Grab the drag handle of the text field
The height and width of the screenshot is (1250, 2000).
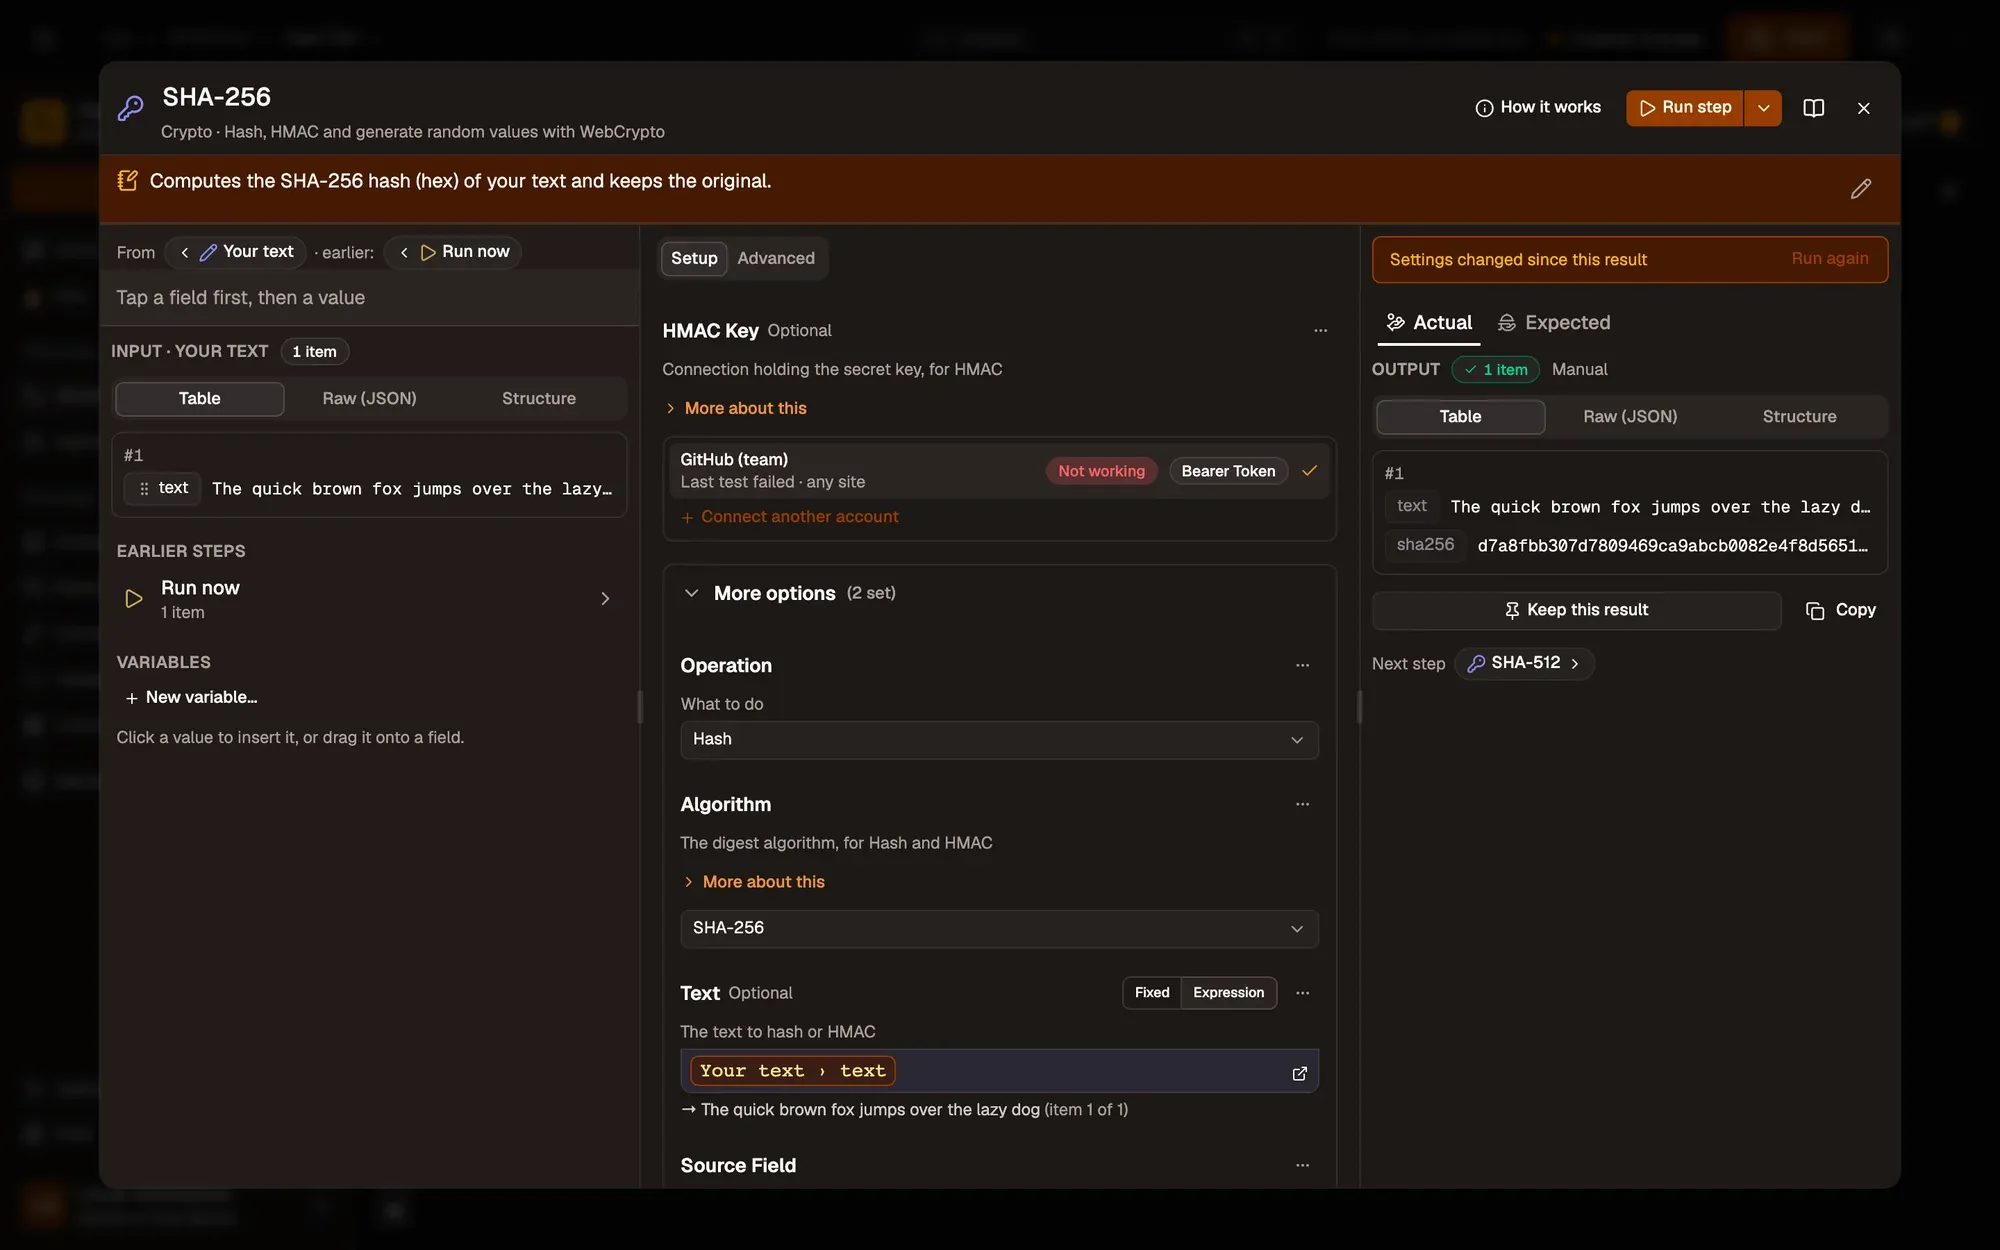[144, 488]
